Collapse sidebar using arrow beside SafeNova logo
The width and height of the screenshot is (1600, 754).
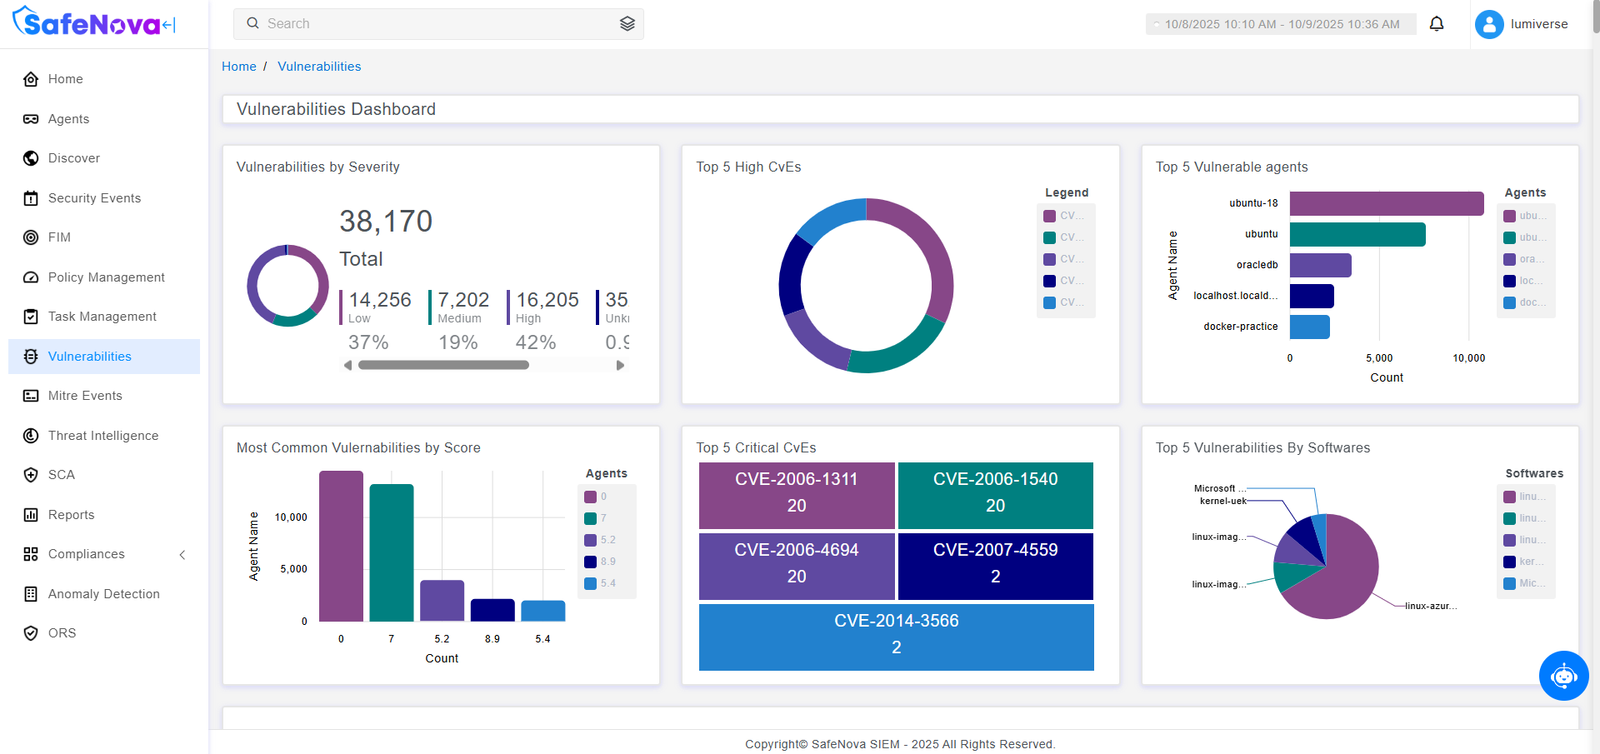(x=169, y=25)
